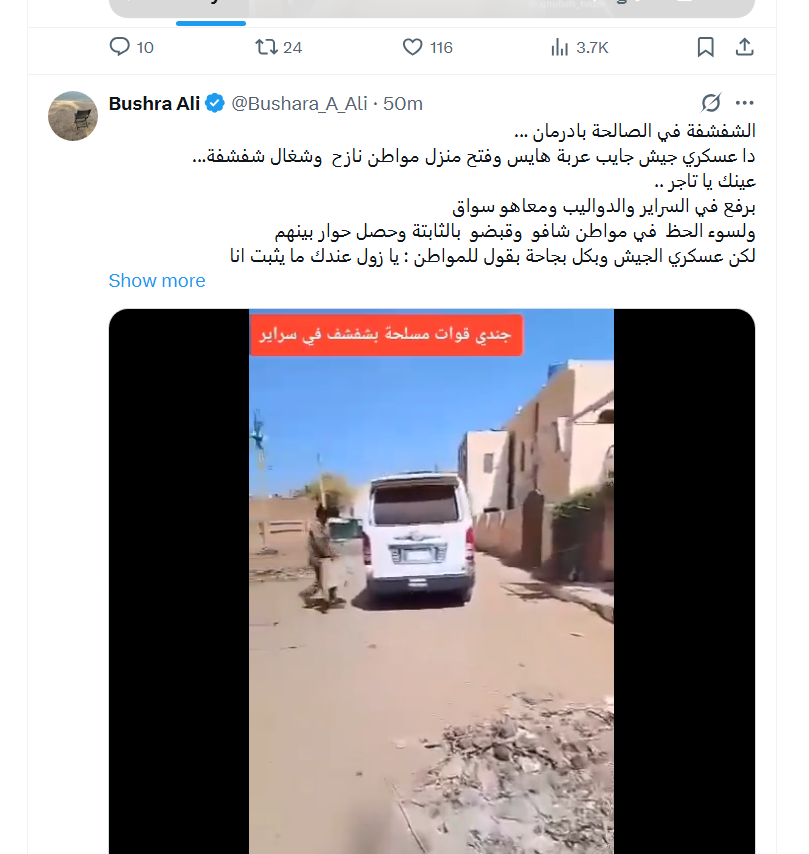Expand the post with Show more

(157, 280)
